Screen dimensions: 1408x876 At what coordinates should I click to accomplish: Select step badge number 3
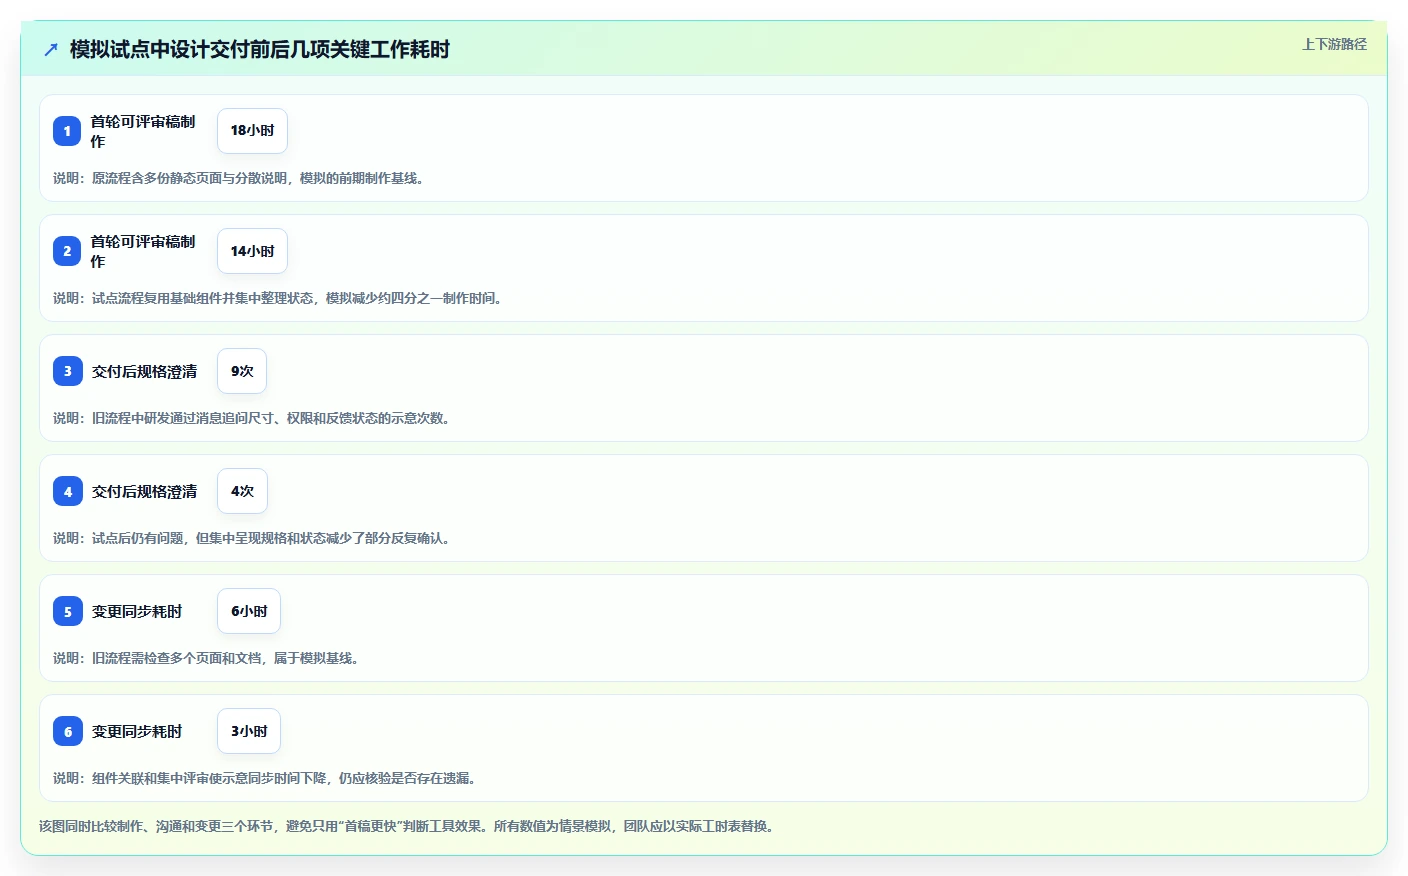point(67,371)
